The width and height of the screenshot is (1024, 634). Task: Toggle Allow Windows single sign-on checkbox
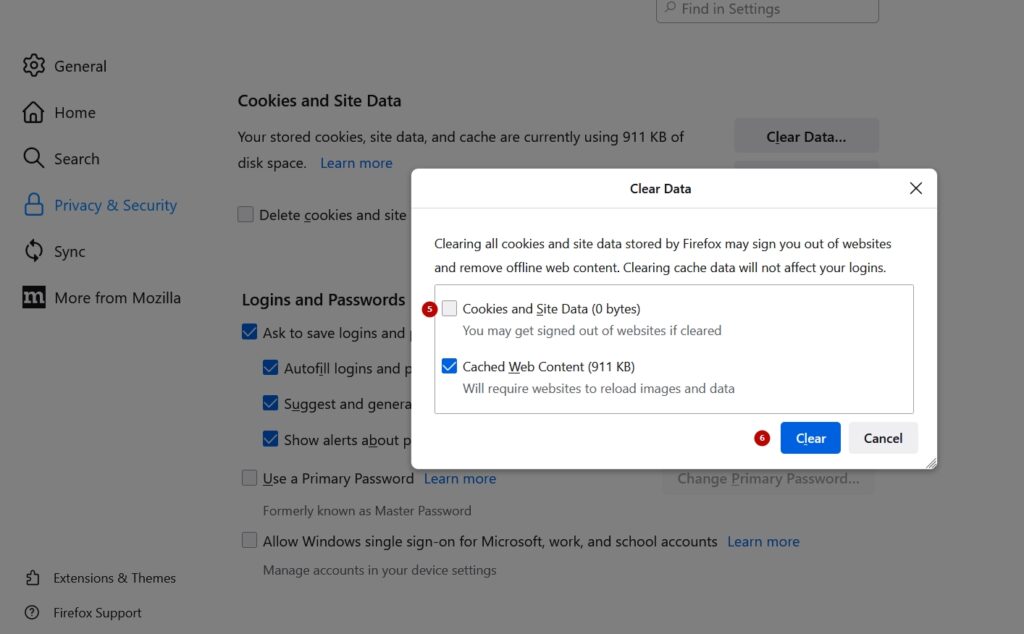249,541
